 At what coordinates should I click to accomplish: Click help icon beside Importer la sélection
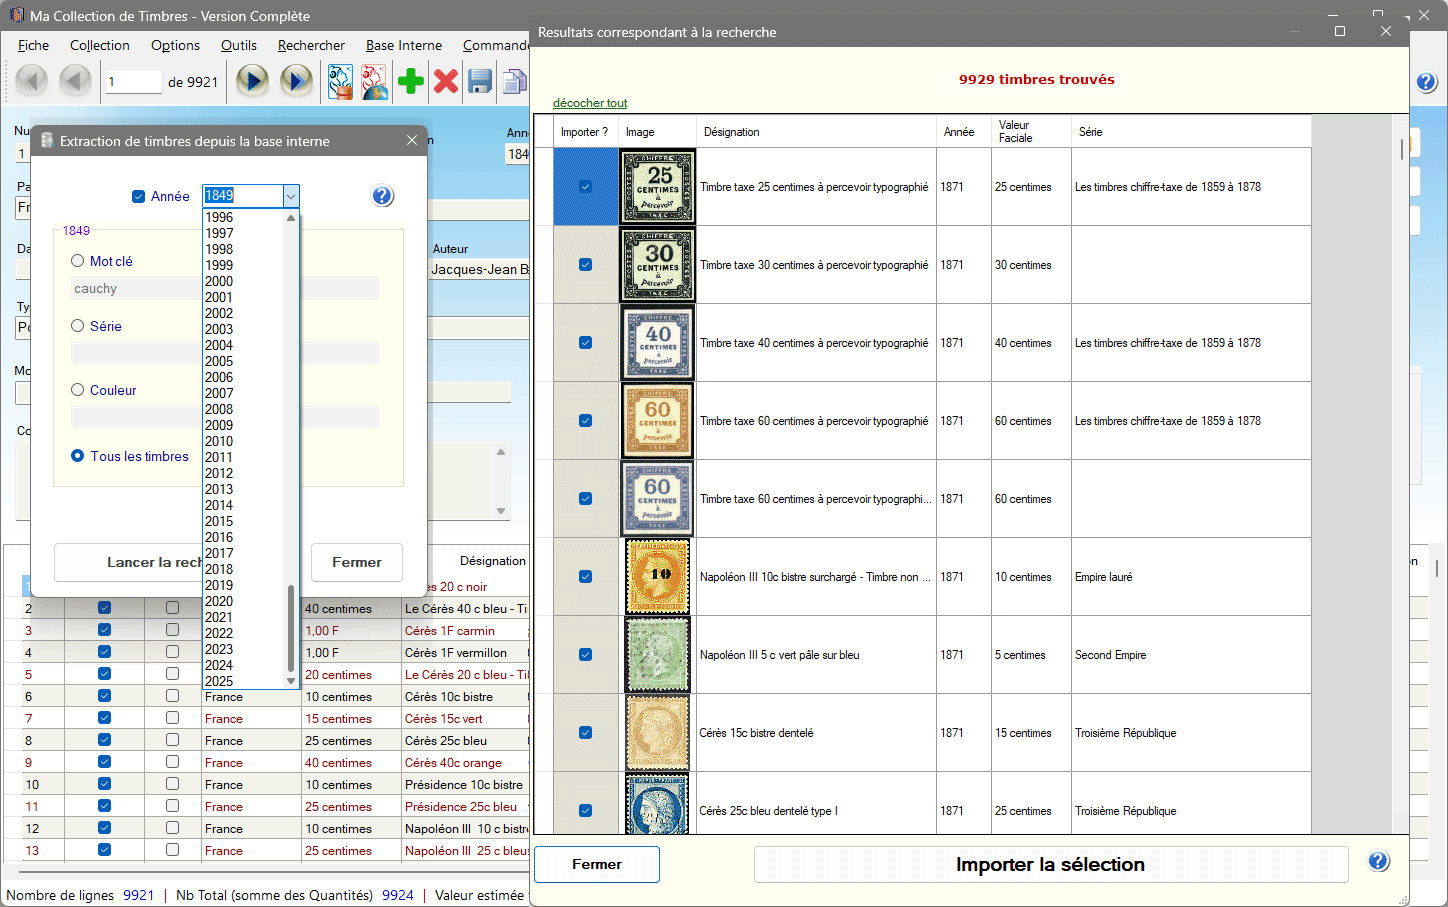(1378, 862)
